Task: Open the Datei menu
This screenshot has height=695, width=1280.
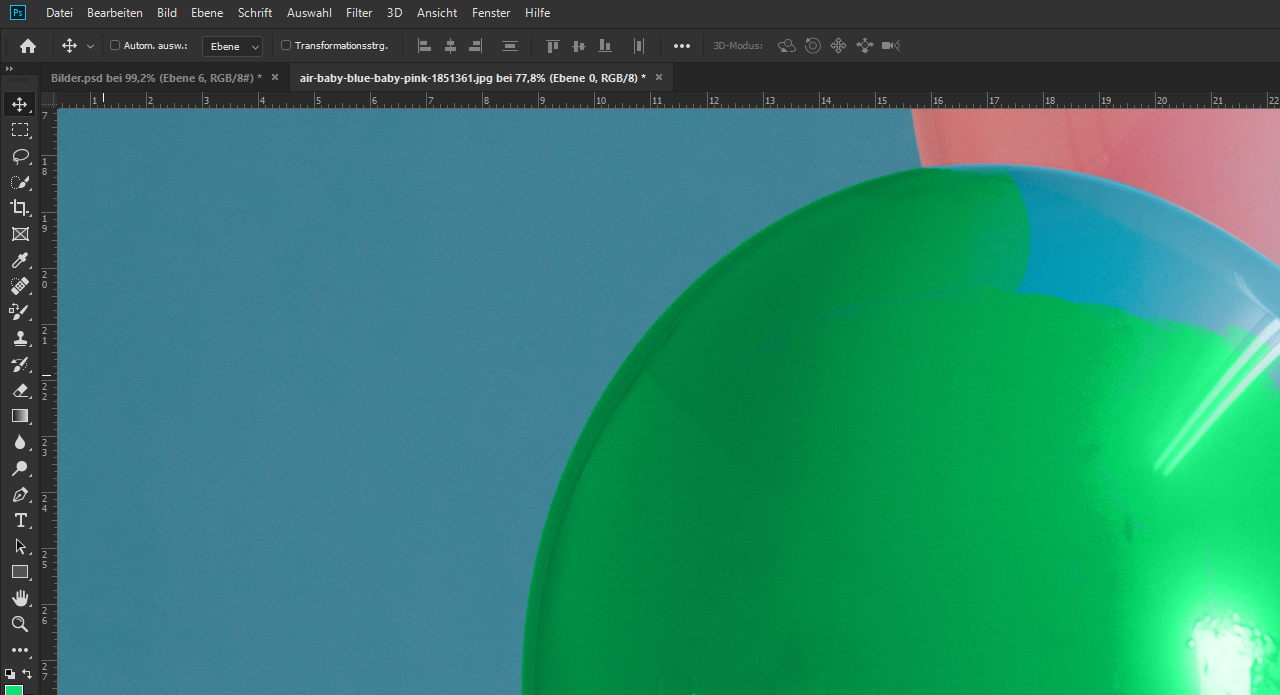Action: pos(59,13)
